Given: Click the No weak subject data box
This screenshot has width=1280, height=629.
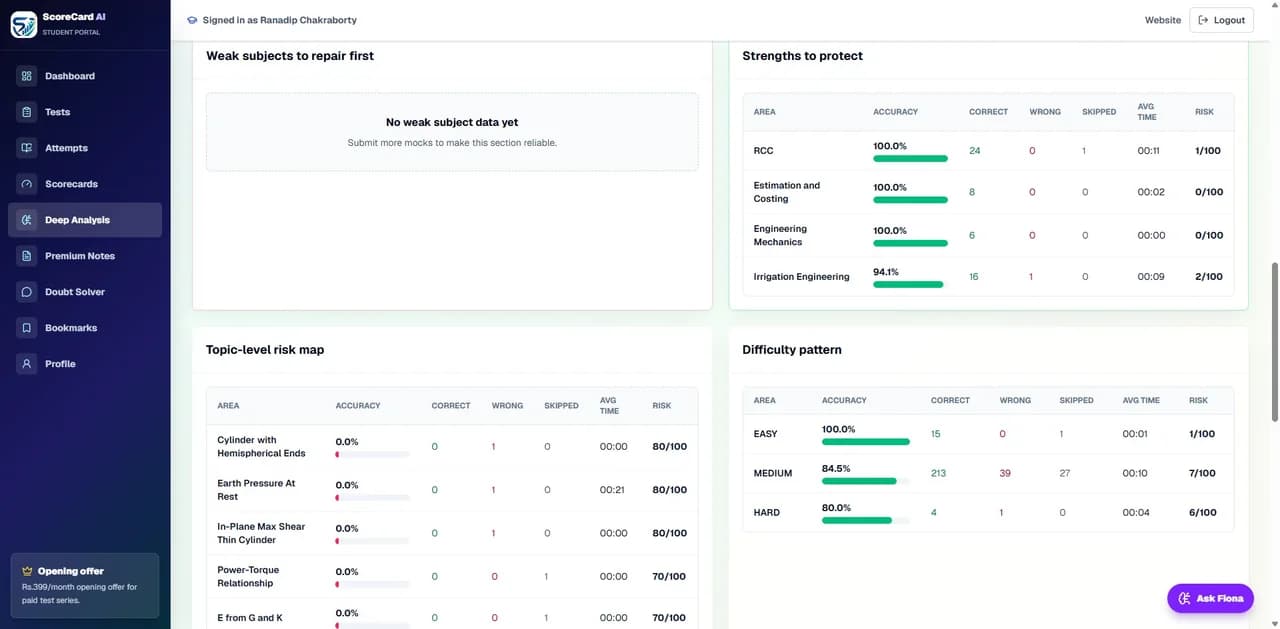Looking at the screenshot, I should click(452, 132).
